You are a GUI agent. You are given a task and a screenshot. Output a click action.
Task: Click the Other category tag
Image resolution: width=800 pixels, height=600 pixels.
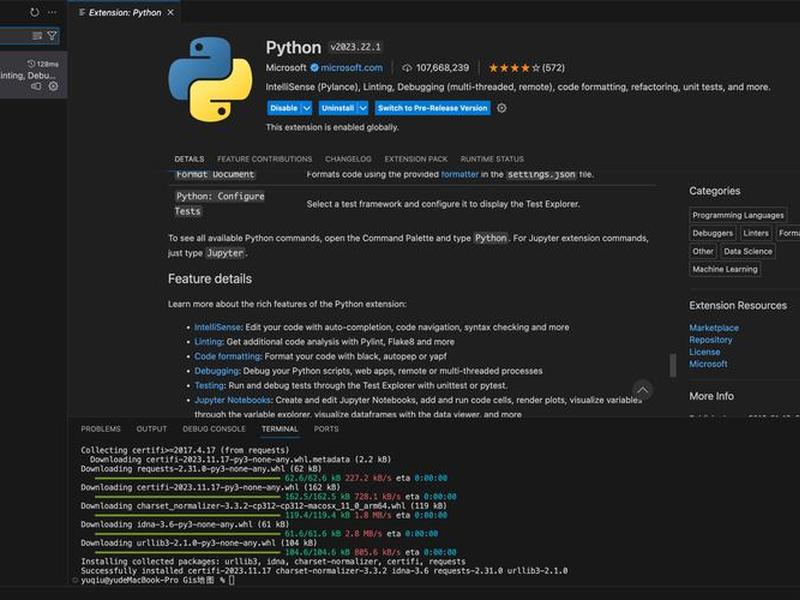[703, 252]
